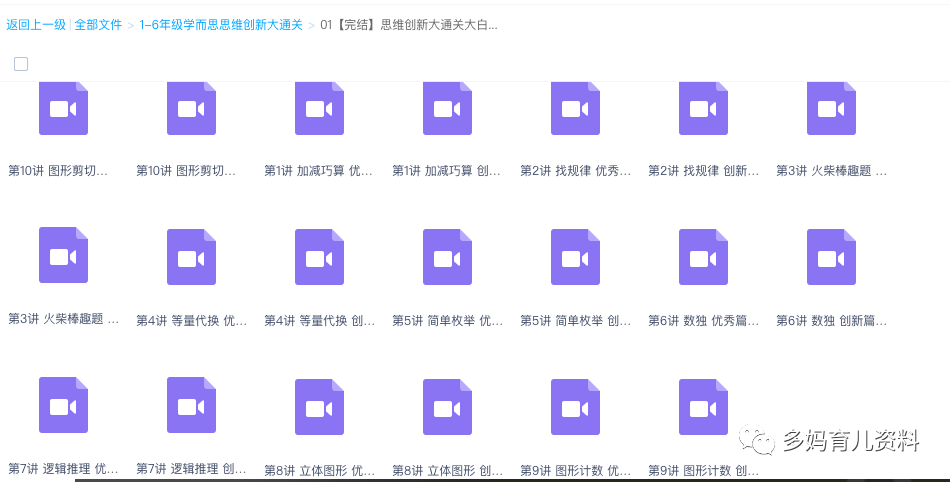Select file name 第6讲 数独 优秀篇...
The height and width of the screenshot is (482, 950).
[703, 321]
